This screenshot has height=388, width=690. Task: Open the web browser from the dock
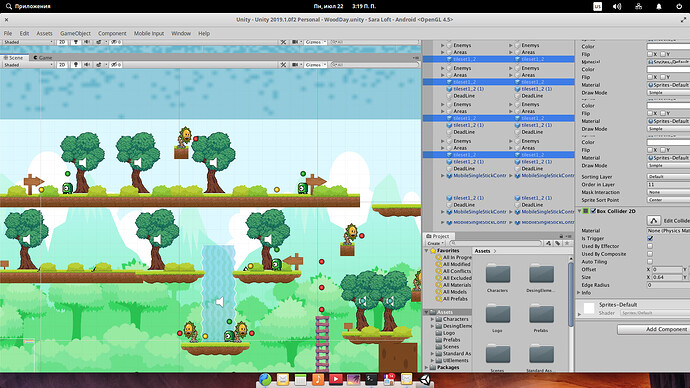[x=265, y=379]
